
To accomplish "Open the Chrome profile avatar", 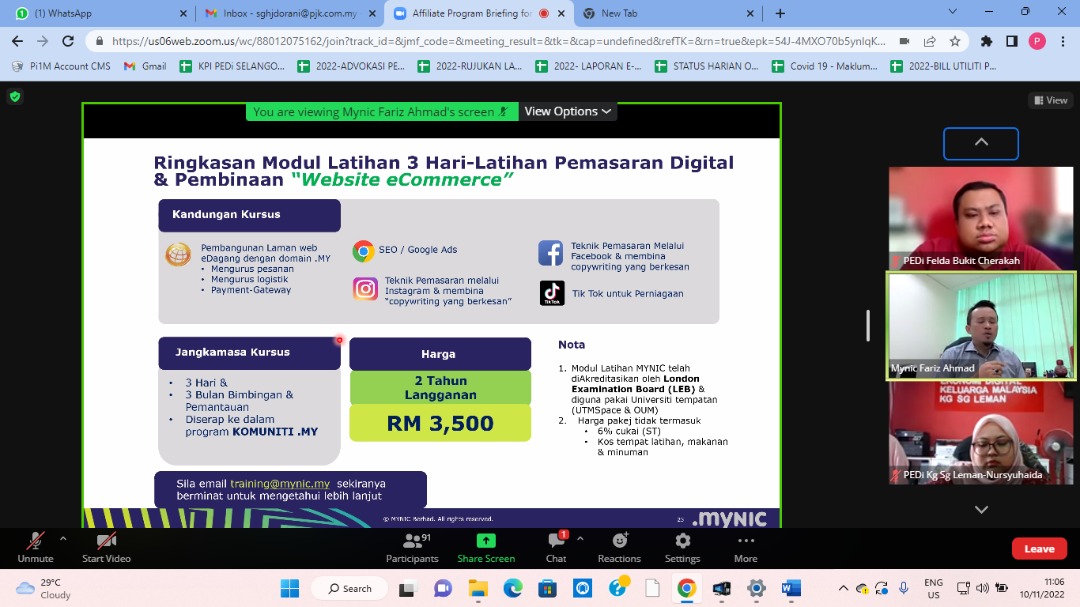I will 1037,41.
